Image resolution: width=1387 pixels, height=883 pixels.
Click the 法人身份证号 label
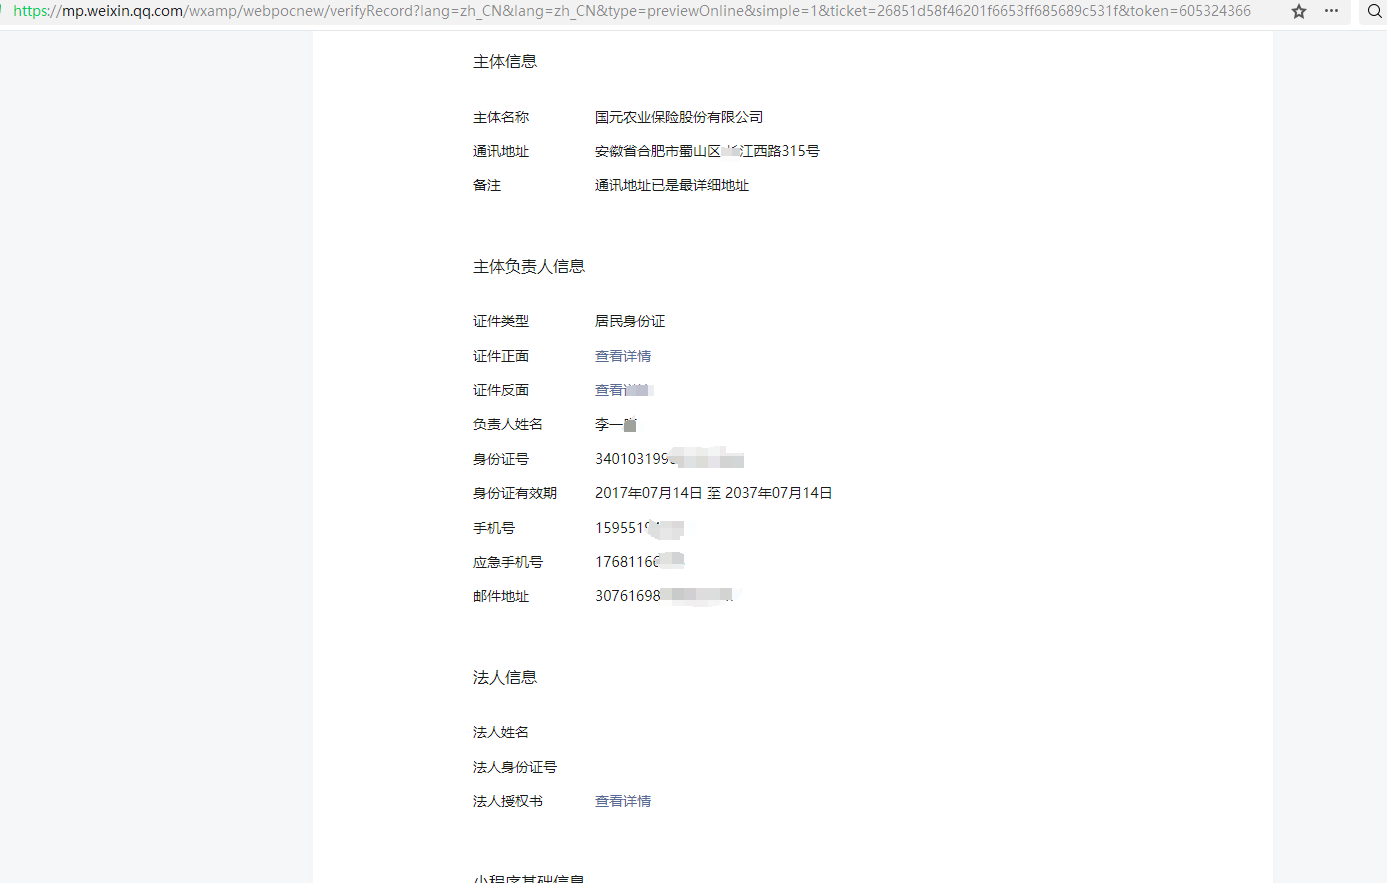coord(515,767)
